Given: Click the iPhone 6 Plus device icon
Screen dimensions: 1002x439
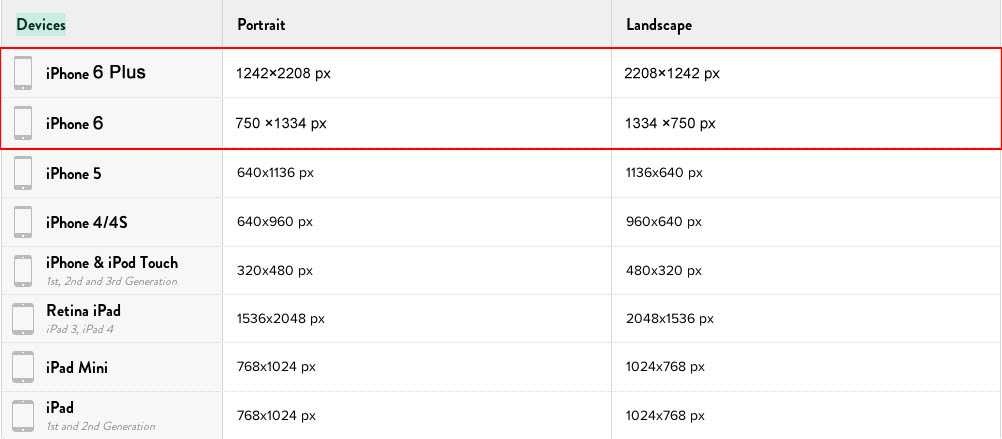Looking at the screenshot, I should click(23, 73).
